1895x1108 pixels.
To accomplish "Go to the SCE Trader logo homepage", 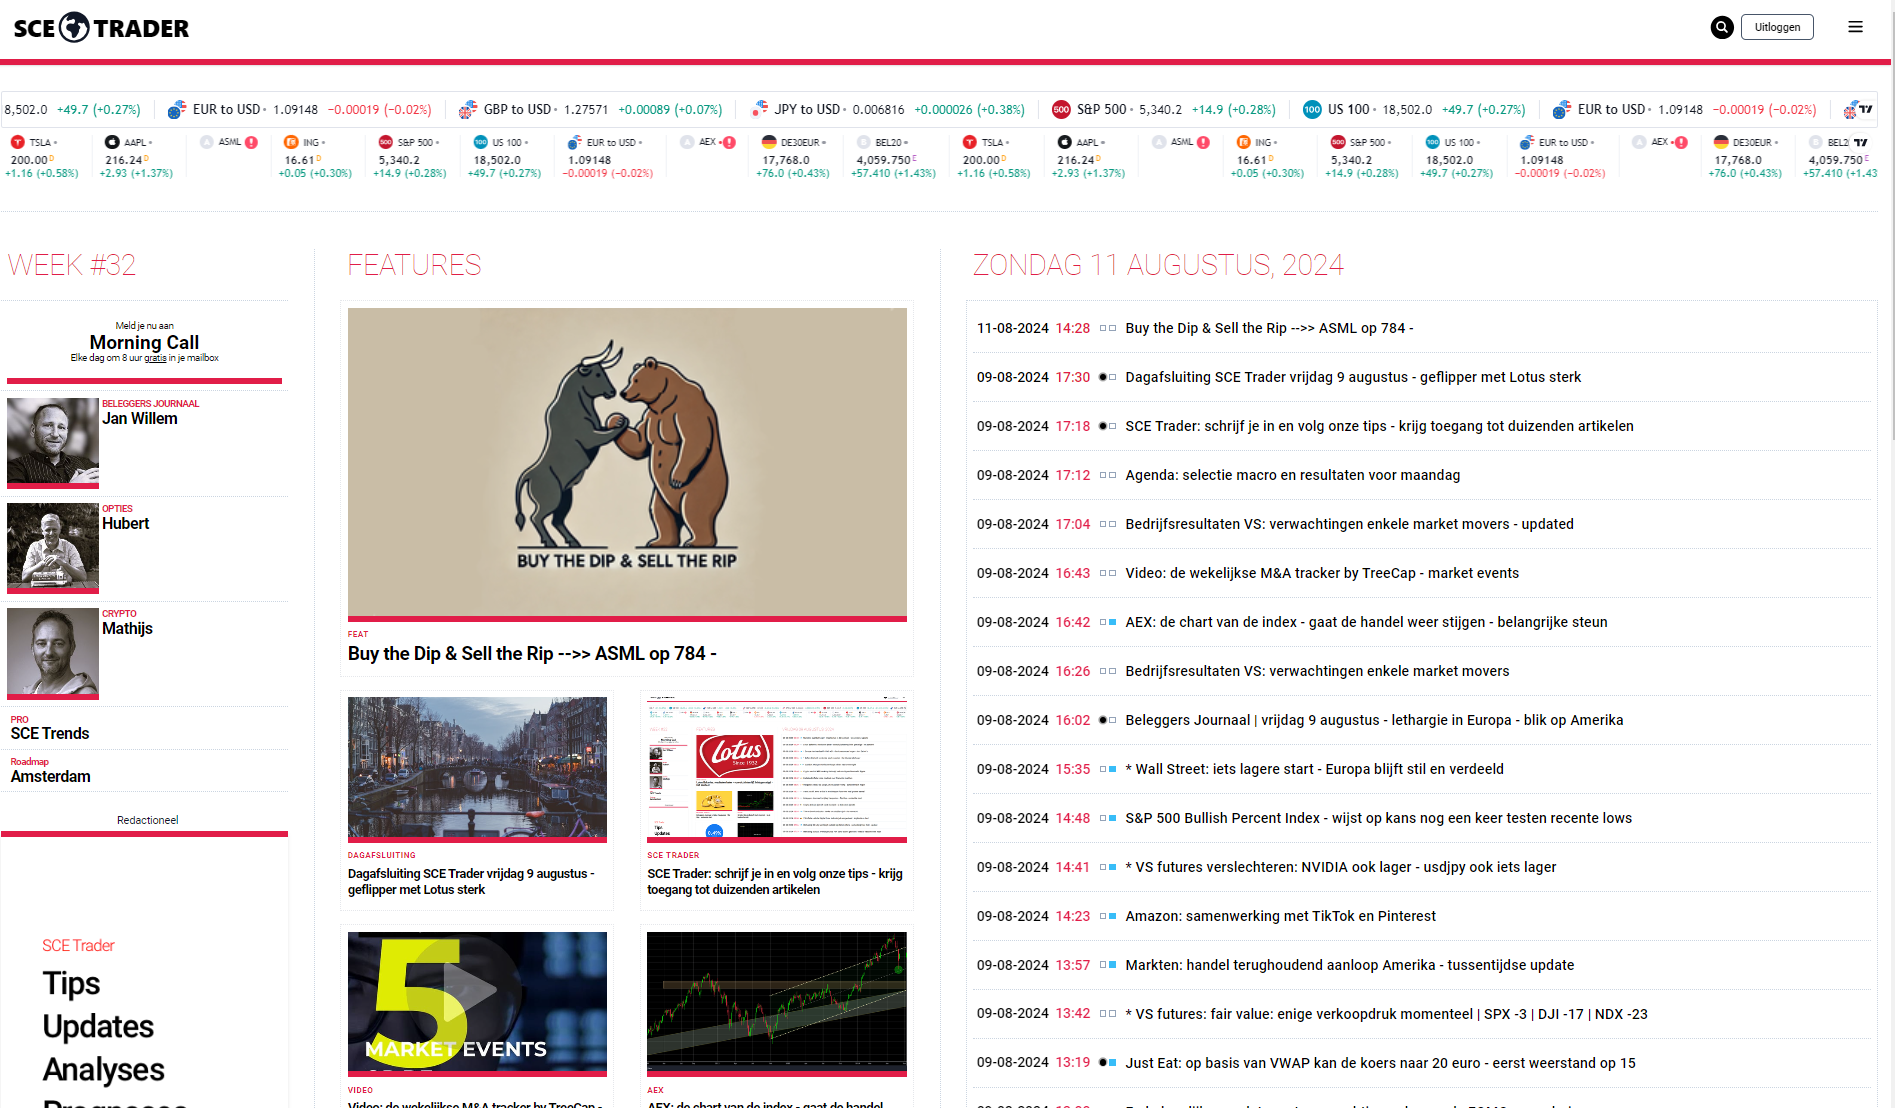I will pos(101,27).
